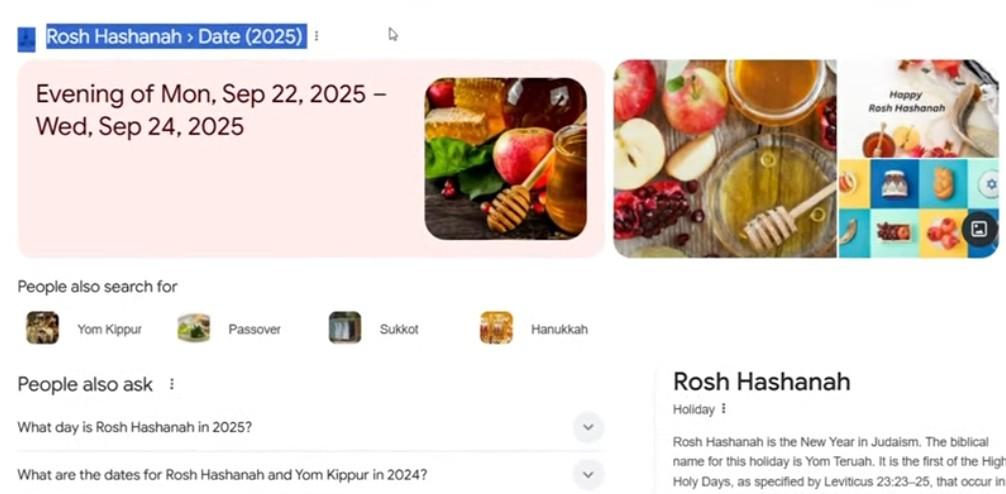Image resolution: width=1006 pixels, height=494 pixels.
Task: Click the Sukkot related search link
Action: click(x=399, y=330)
